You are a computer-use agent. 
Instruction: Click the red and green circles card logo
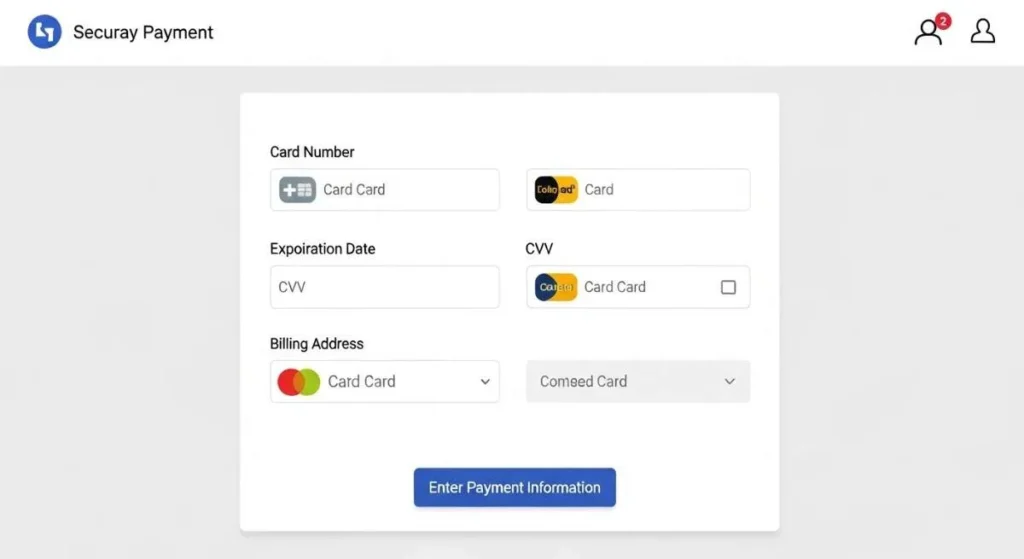(x=298, y=381)
